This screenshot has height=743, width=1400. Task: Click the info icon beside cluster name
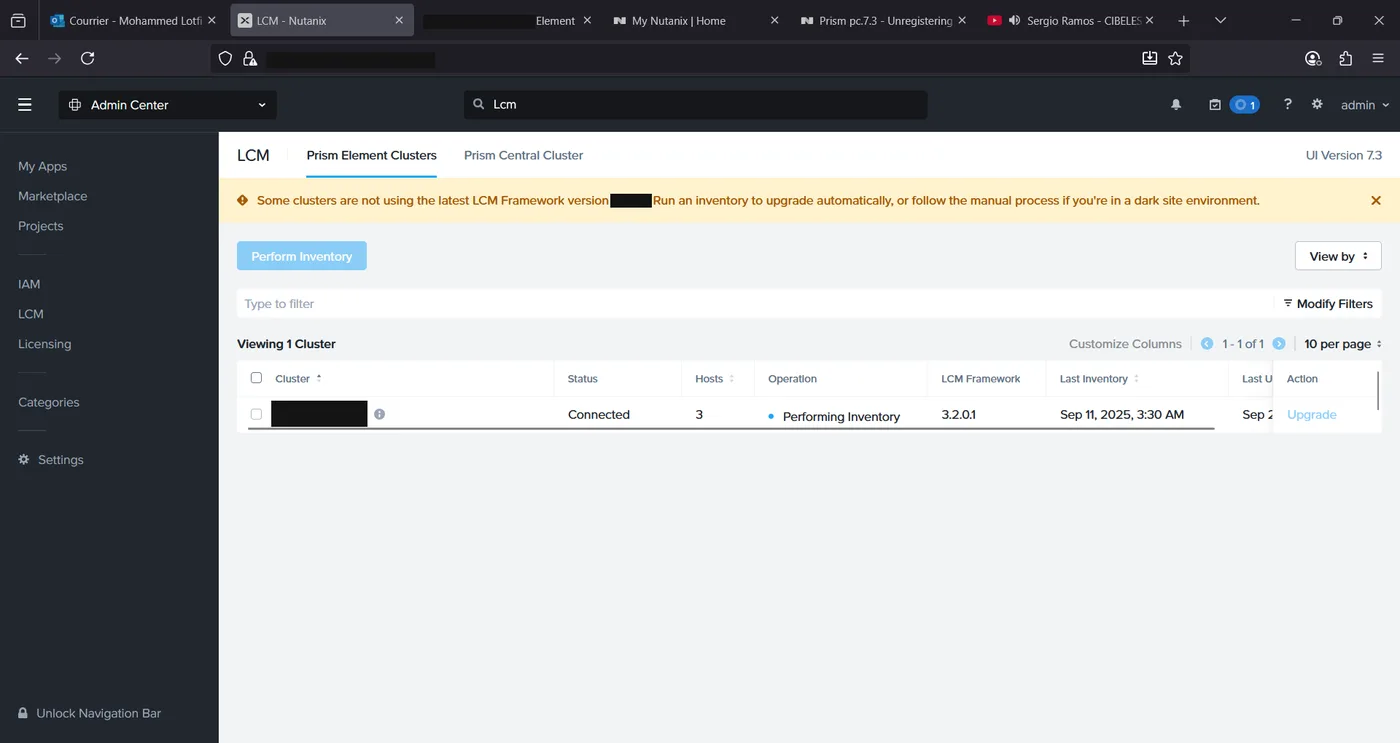tap(379, 414)
